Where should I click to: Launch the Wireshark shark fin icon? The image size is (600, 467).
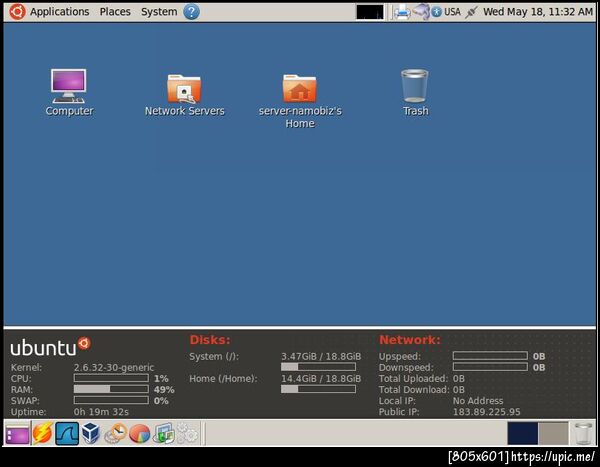[x=67, y=433]
